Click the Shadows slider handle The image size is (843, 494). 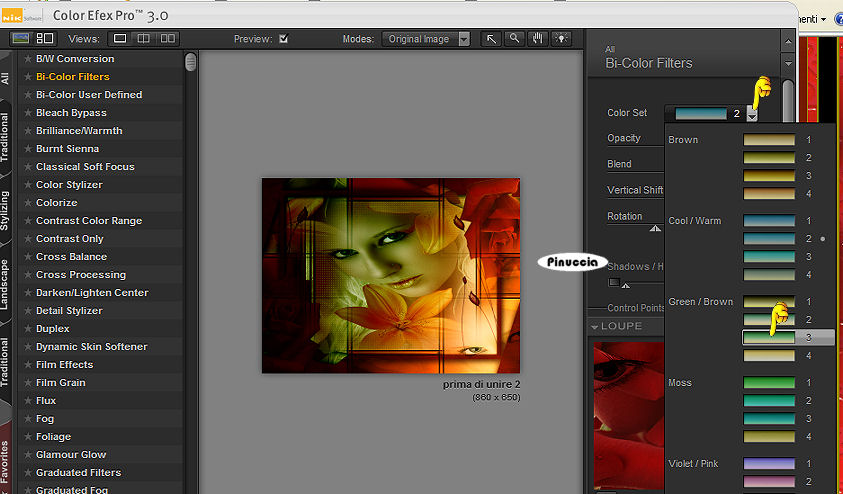click(x=625, y=286)
